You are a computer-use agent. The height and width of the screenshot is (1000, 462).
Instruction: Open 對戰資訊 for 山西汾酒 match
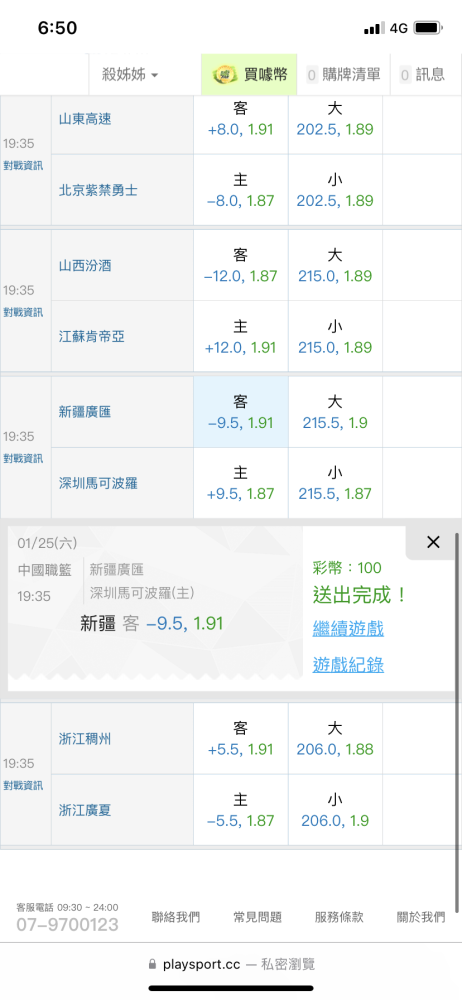[23, 312]
